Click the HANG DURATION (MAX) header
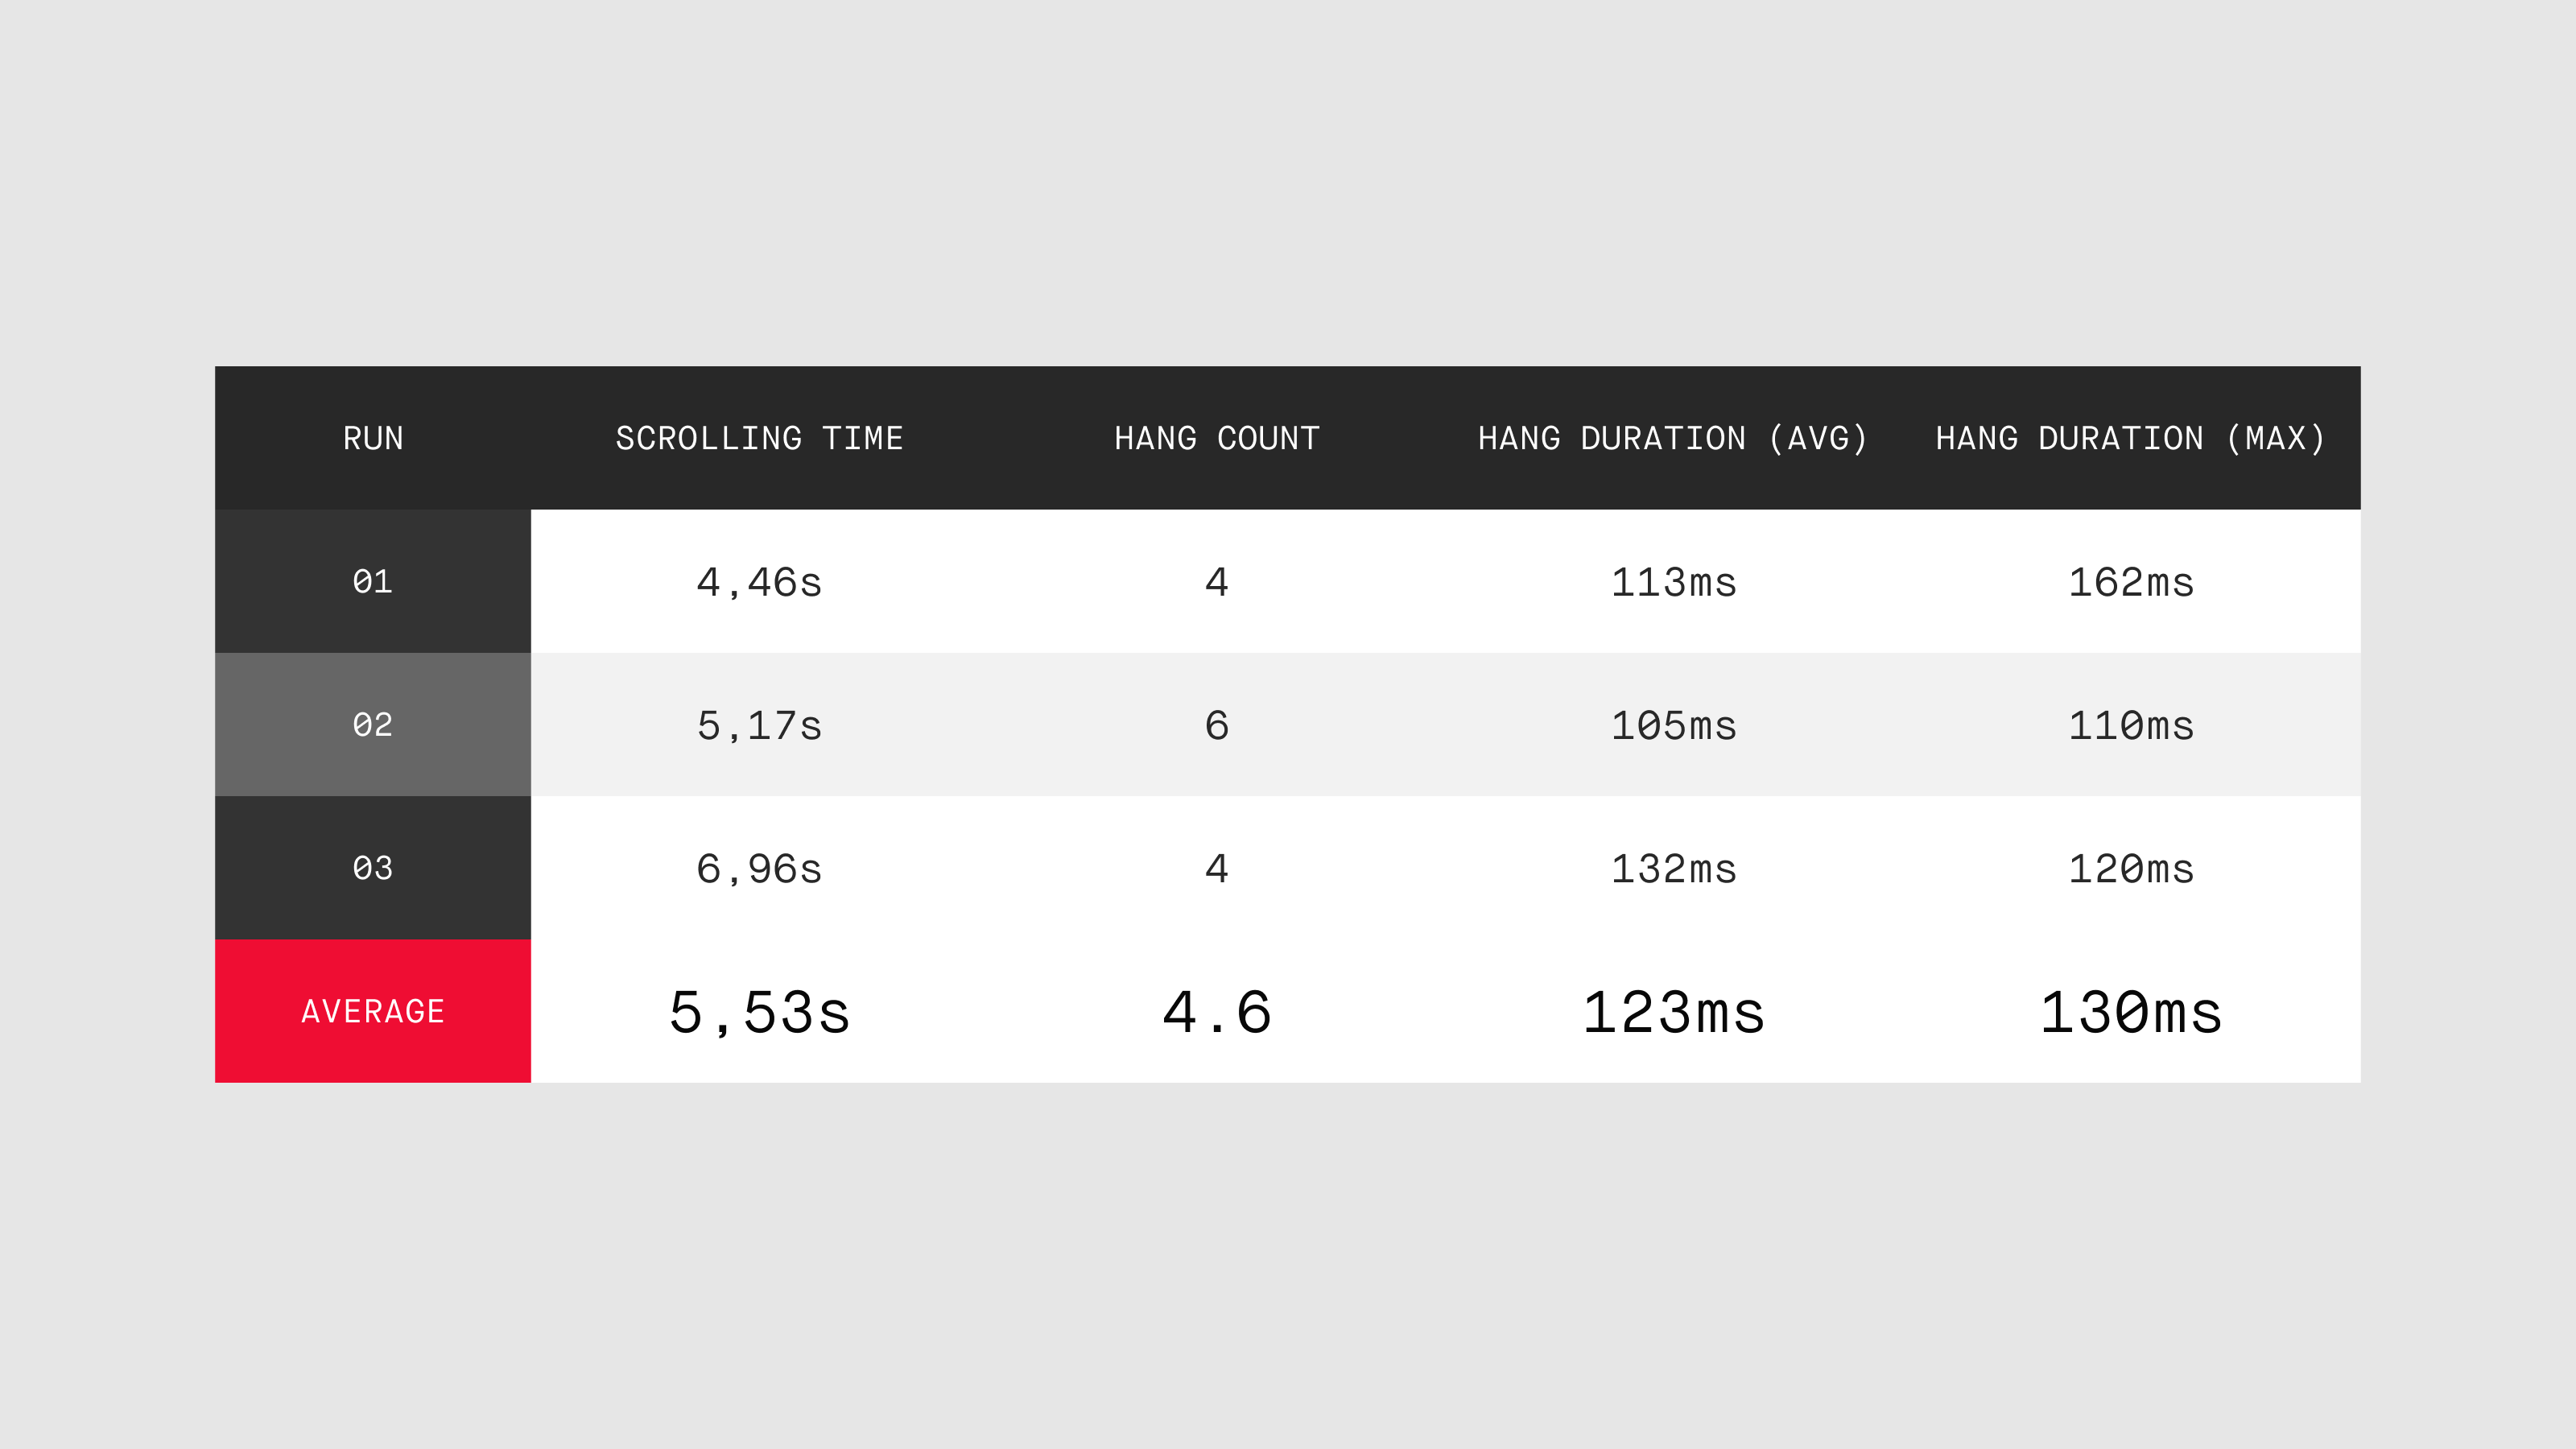 pyautogui.click(x=2131, y=438)
